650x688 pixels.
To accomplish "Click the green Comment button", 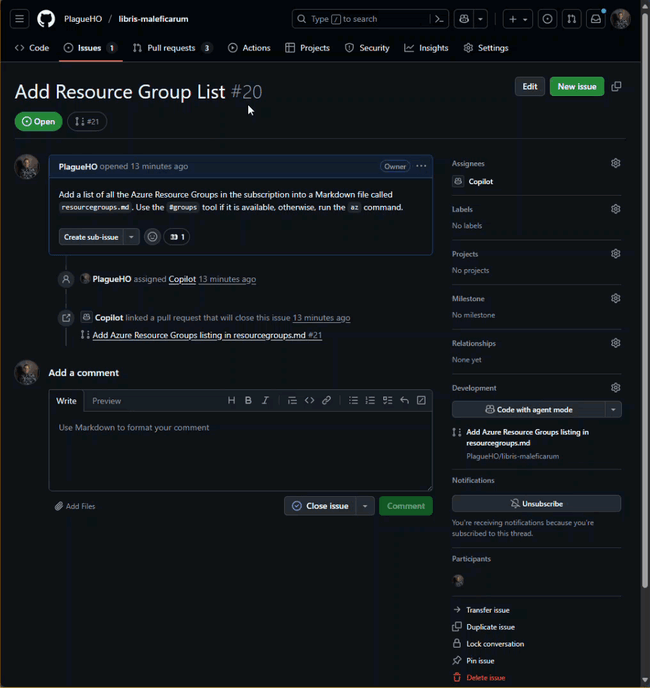I will (x=406, y=506).
